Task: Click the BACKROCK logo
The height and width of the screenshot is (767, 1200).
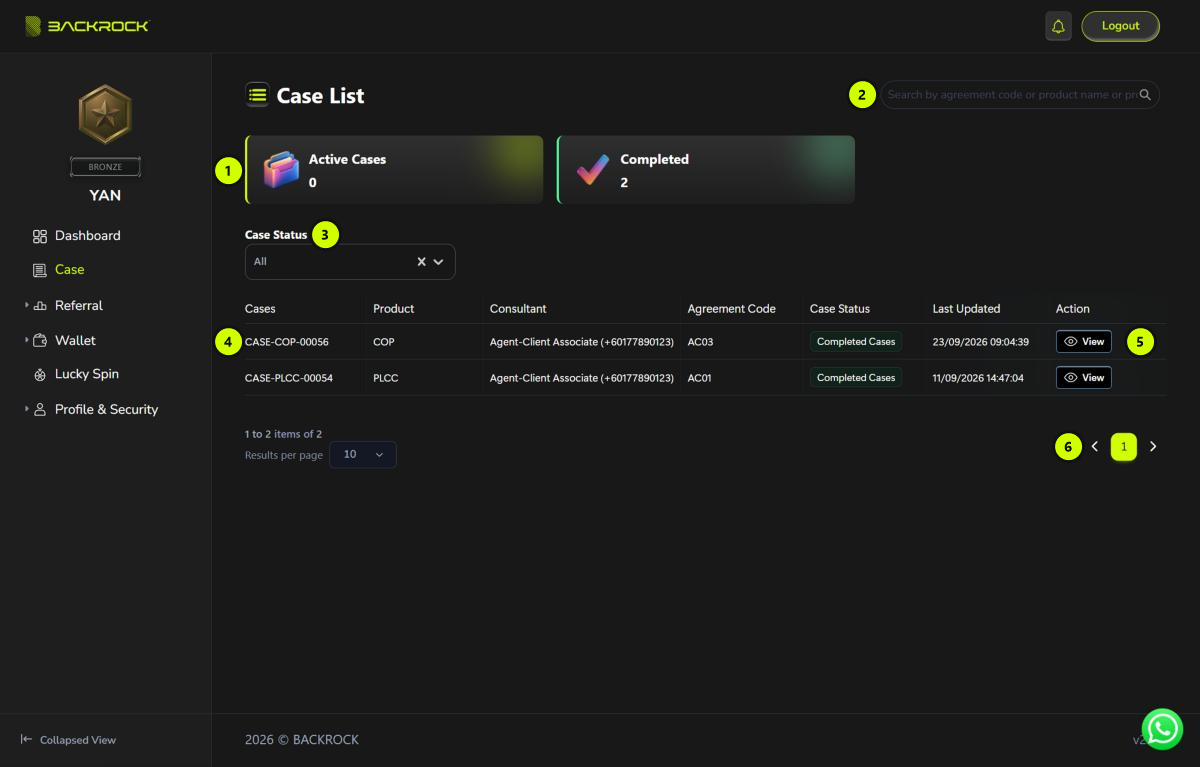Action: pos(87,26)
